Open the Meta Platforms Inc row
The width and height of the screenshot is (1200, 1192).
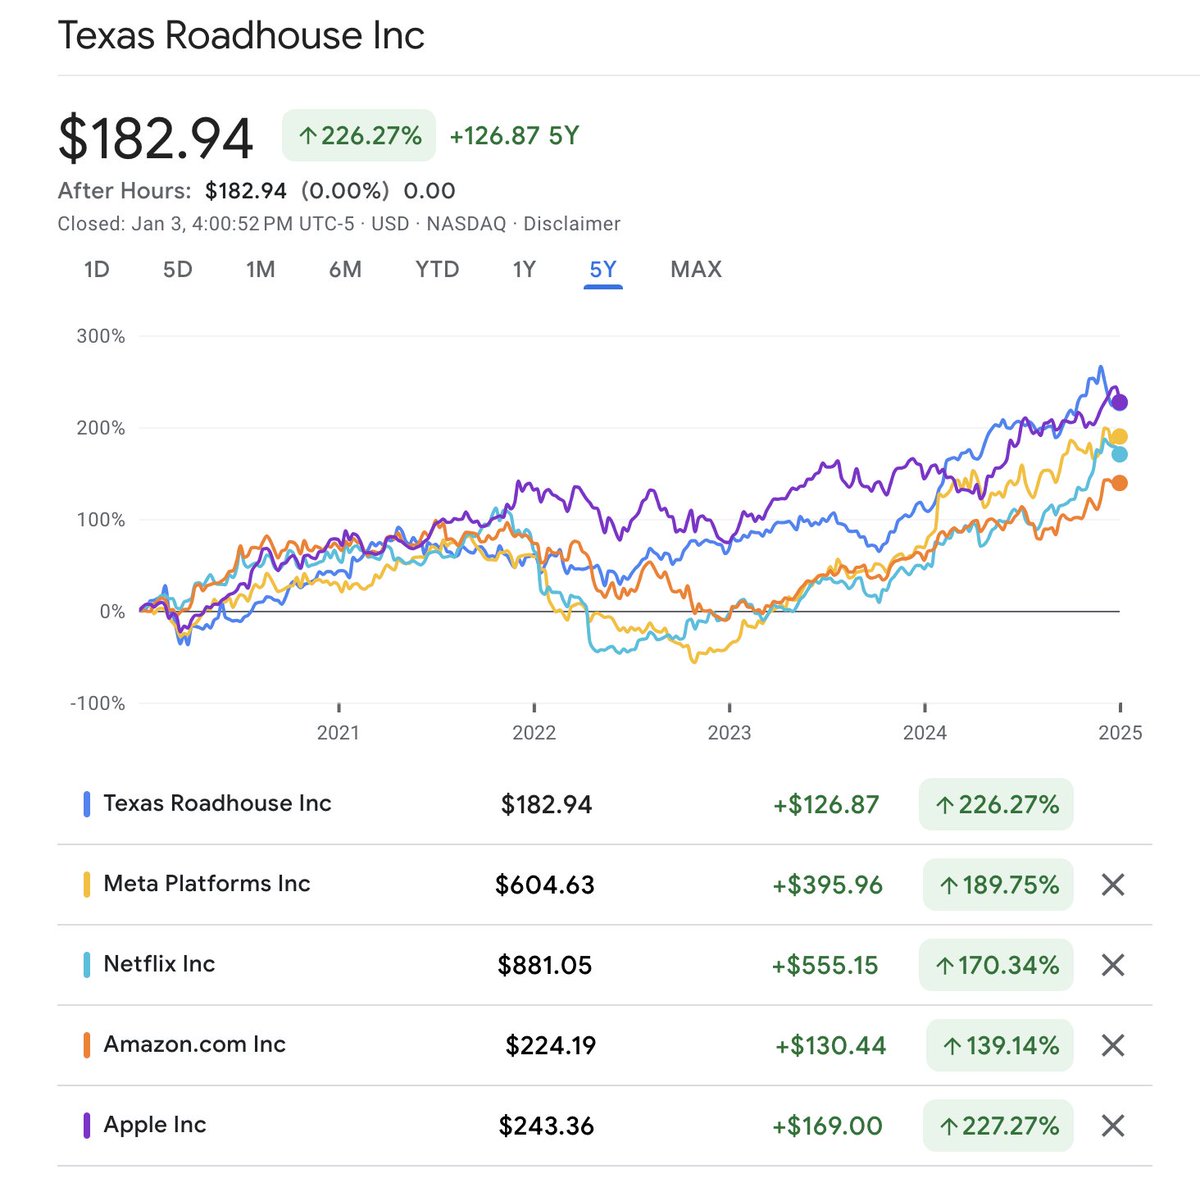[604, 884]
